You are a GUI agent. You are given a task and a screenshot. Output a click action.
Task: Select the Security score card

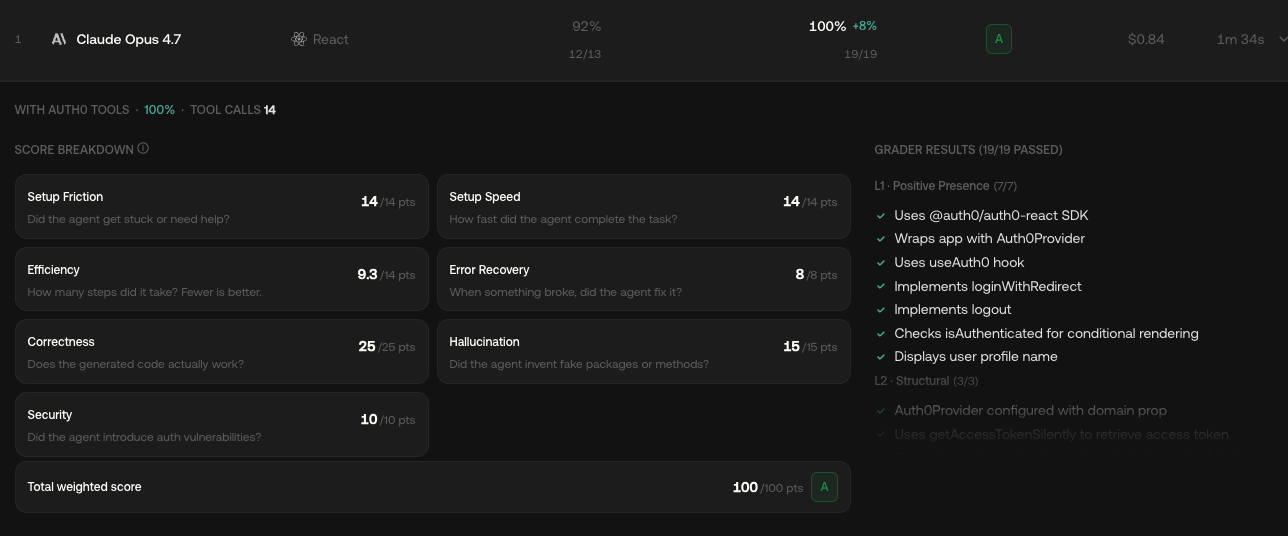pyautogui.click(x=222, y=424)
